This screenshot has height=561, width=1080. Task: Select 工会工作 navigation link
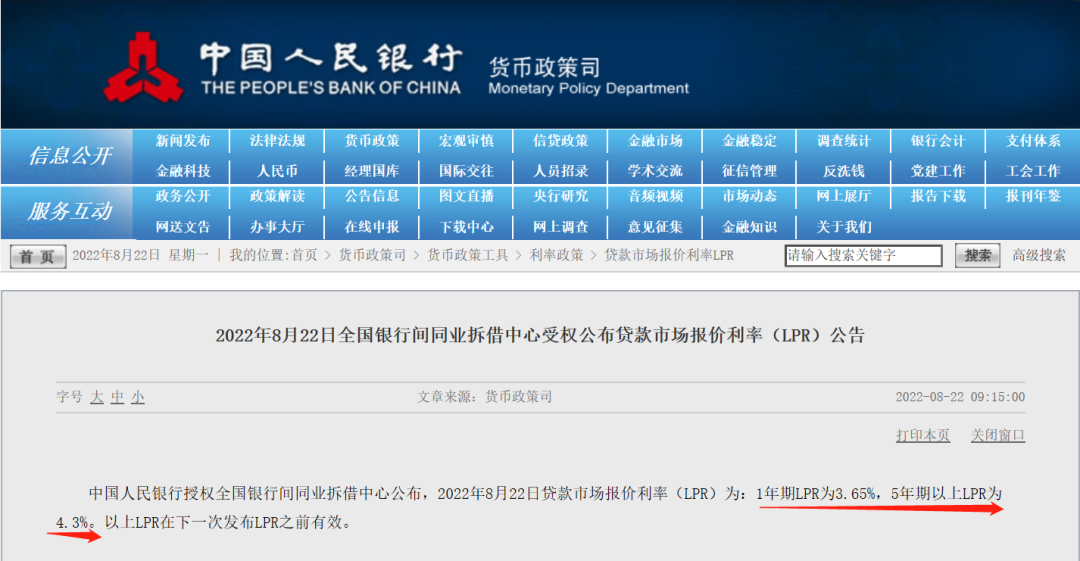click(1032, 171)
